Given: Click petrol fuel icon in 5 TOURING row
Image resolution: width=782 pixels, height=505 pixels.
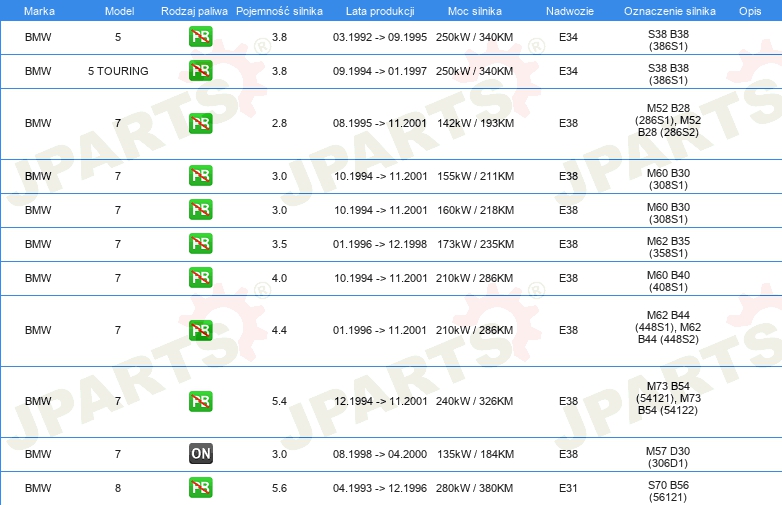Looking at the screenshot, I should pyautogui.click(x=200, y=70).
